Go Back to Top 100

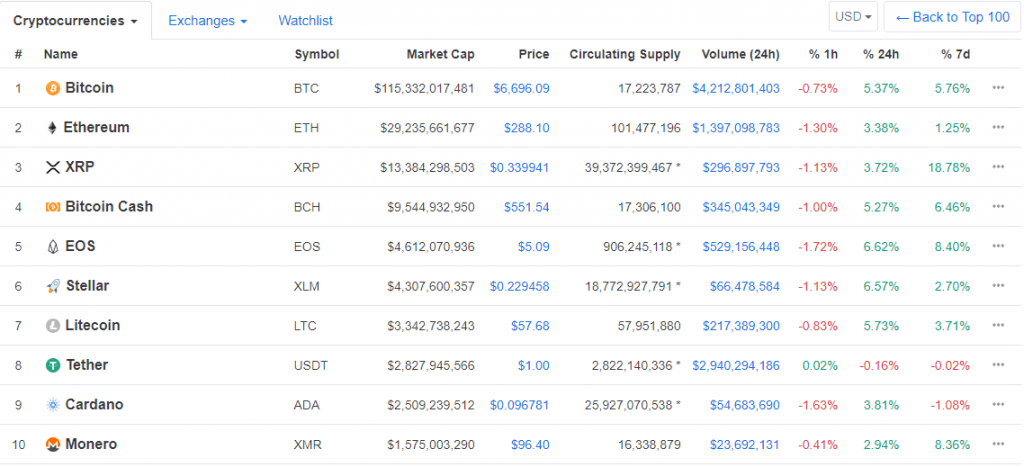[952, 17]
